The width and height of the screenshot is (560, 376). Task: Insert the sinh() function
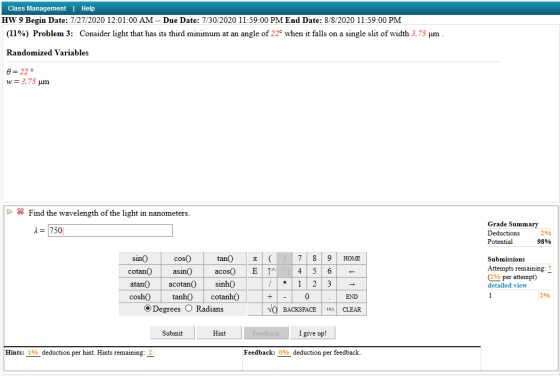[225, 284]
